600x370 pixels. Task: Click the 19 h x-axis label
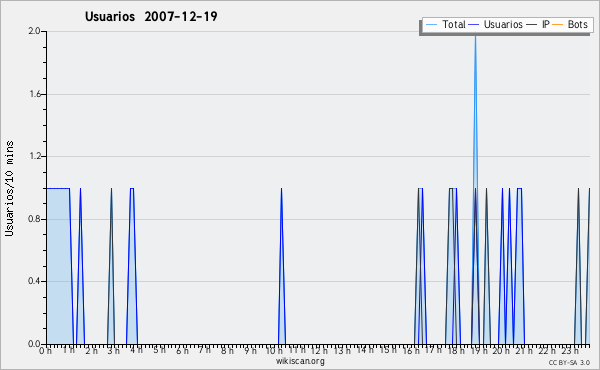point(479,350)
